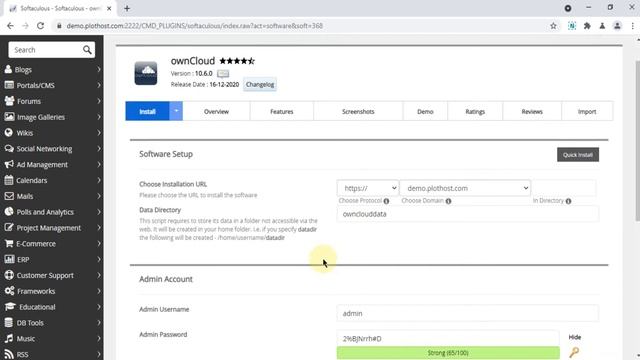
Task: Open the Screenshots tab
Action: pyautogui.click(x=358, y=111)
